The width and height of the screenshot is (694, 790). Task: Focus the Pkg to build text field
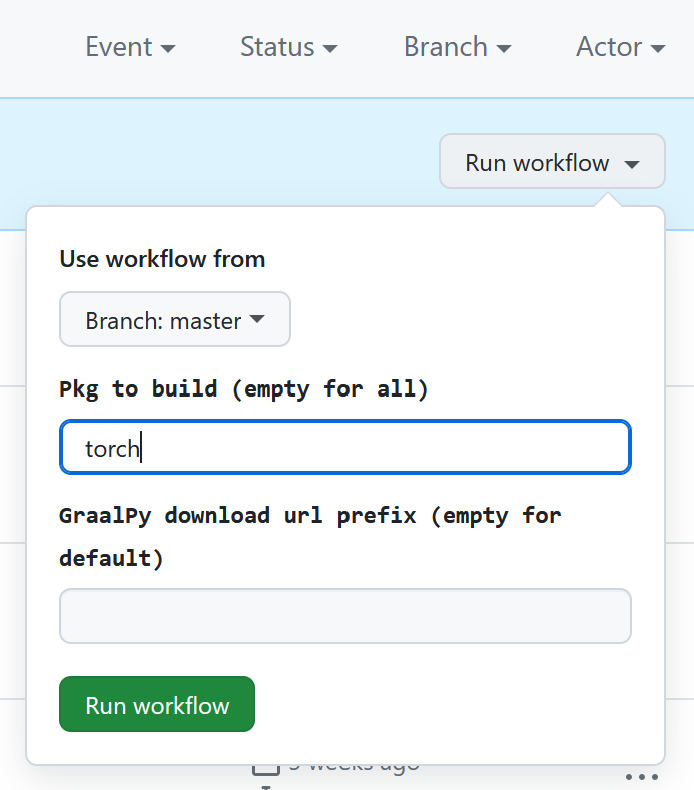345,448
